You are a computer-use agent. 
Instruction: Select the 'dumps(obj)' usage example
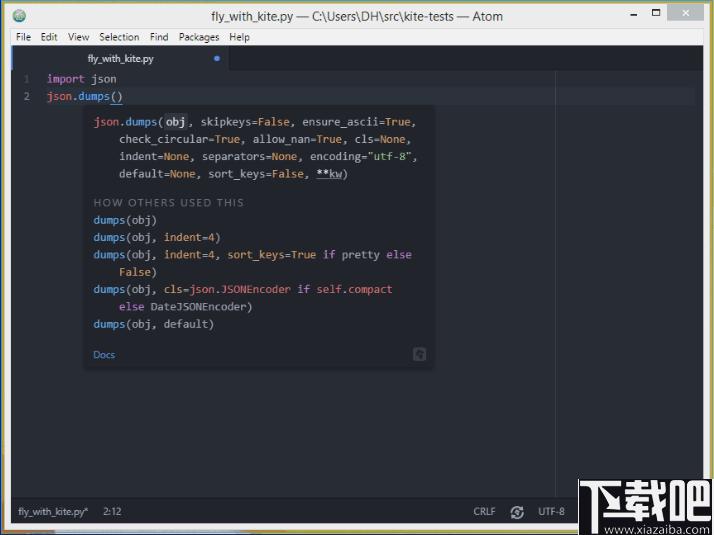125,220
